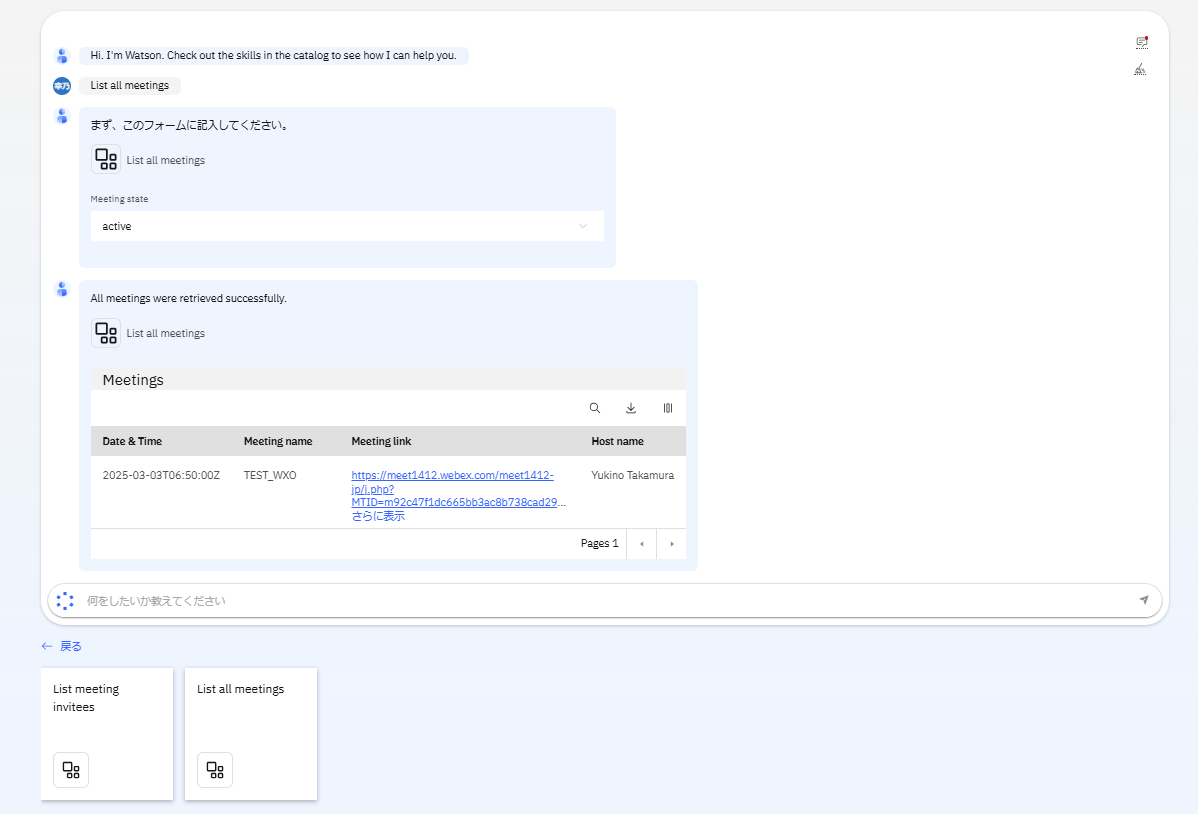This screenshot has height=814, width=1198.
Task: Click the Host name column header
Action: point(617,441)
